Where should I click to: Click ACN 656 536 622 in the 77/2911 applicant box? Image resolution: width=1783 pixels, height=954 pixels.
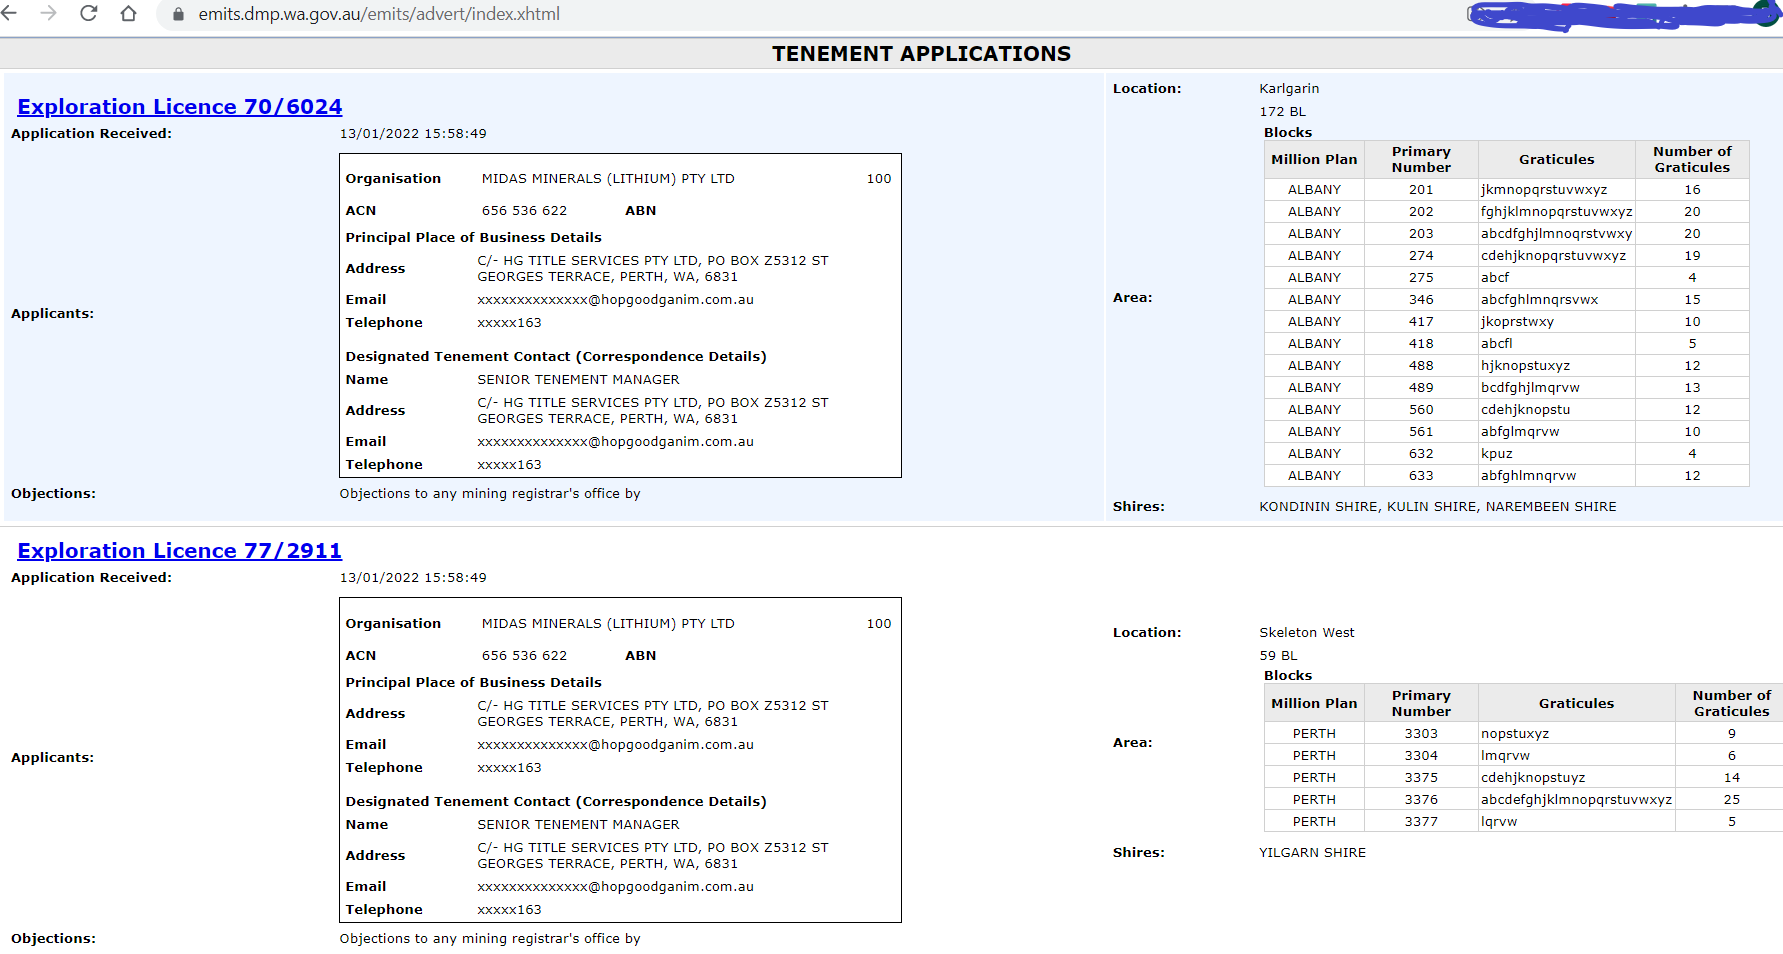coord(524,656)
